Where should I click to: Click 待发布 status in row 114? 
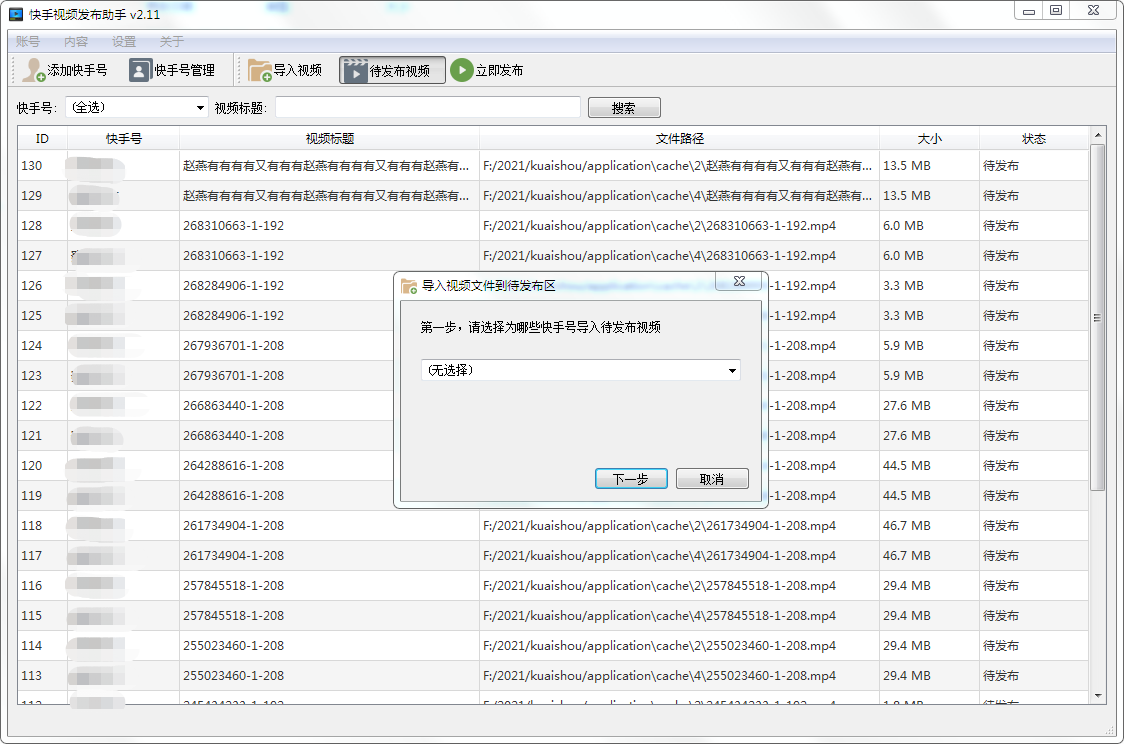tap(1001, 646)
